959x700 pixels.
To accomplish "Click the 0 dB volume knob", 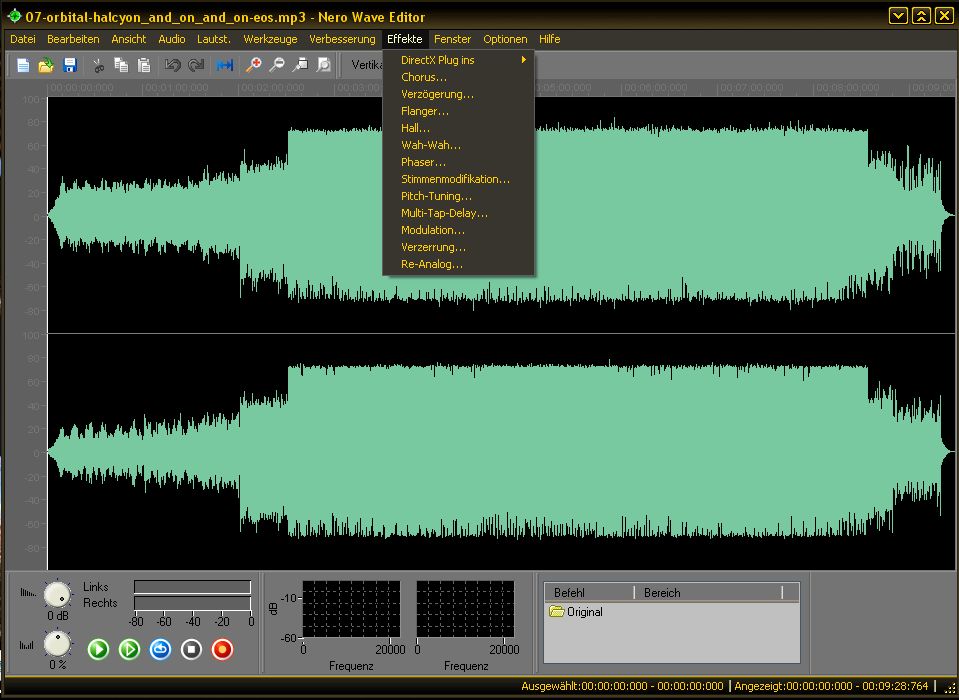I will pos(58,594).
